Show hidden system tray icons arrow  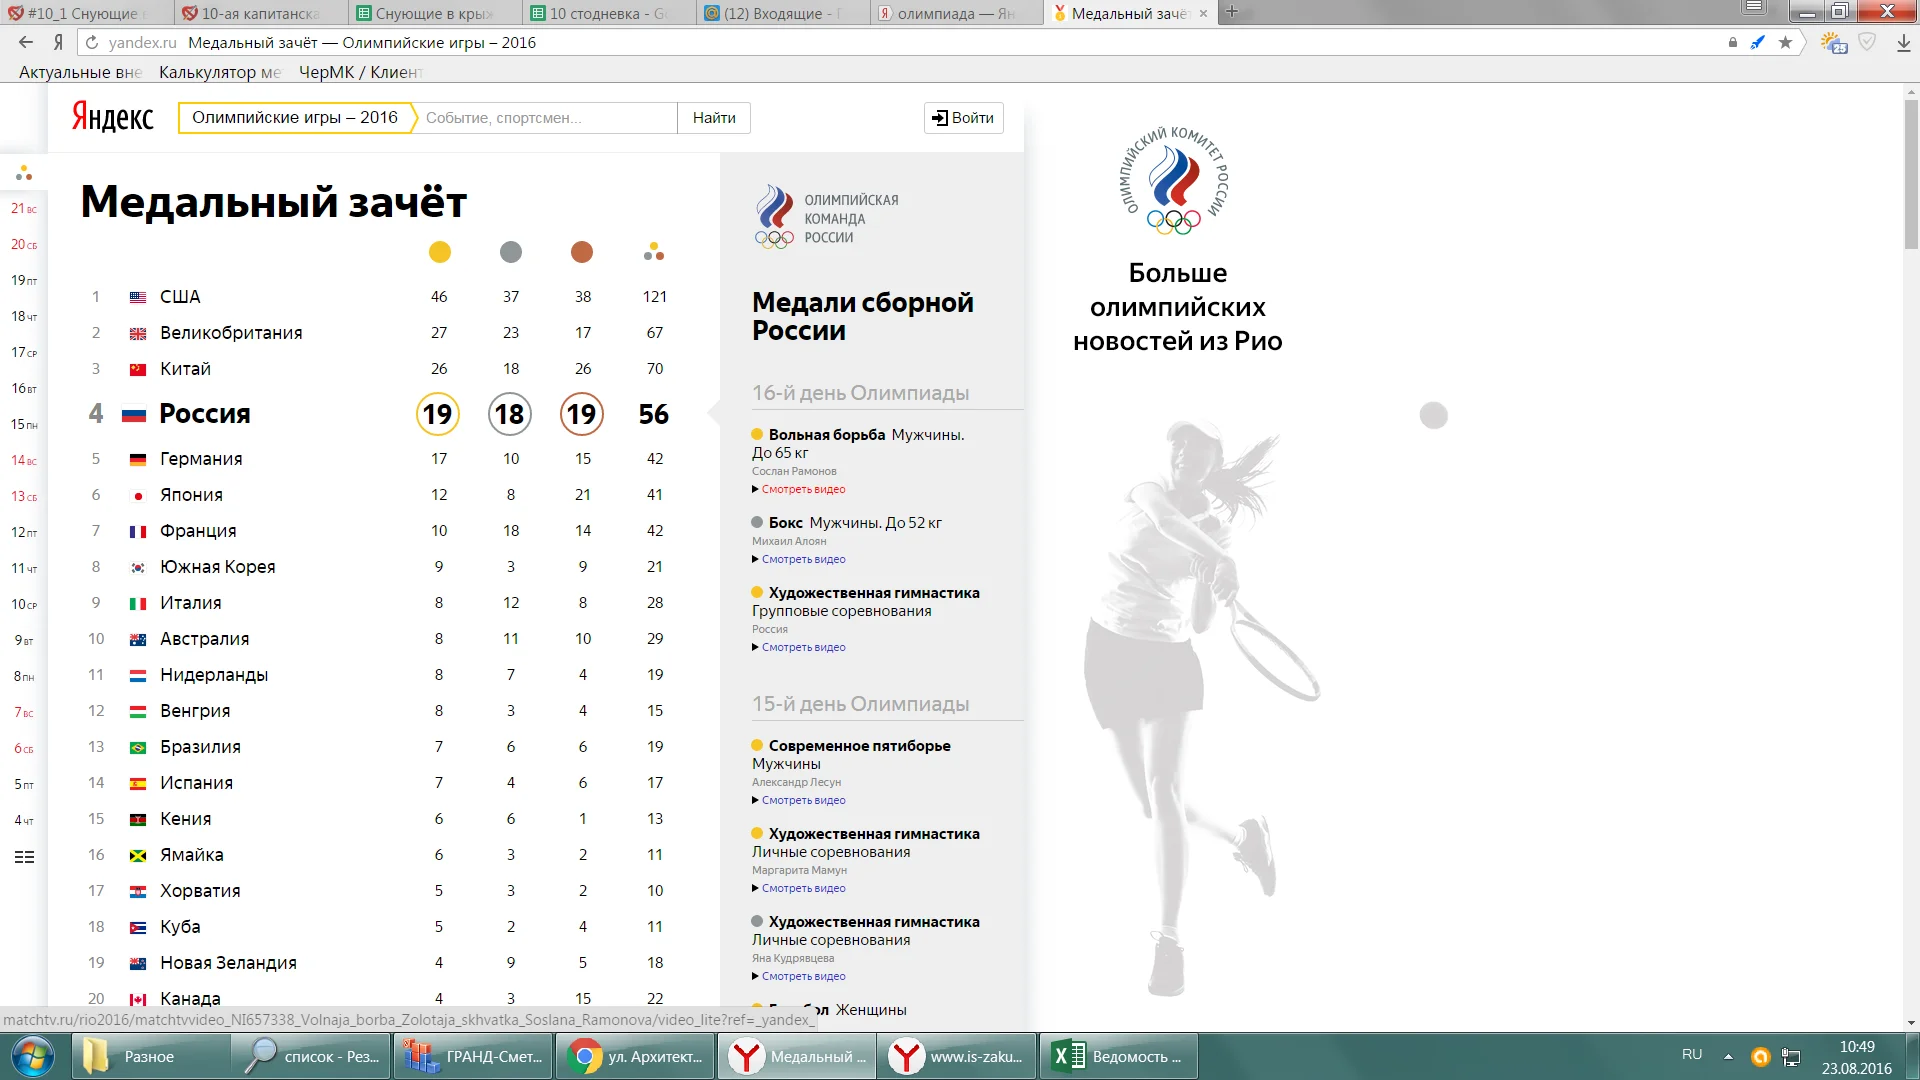1727,1056
